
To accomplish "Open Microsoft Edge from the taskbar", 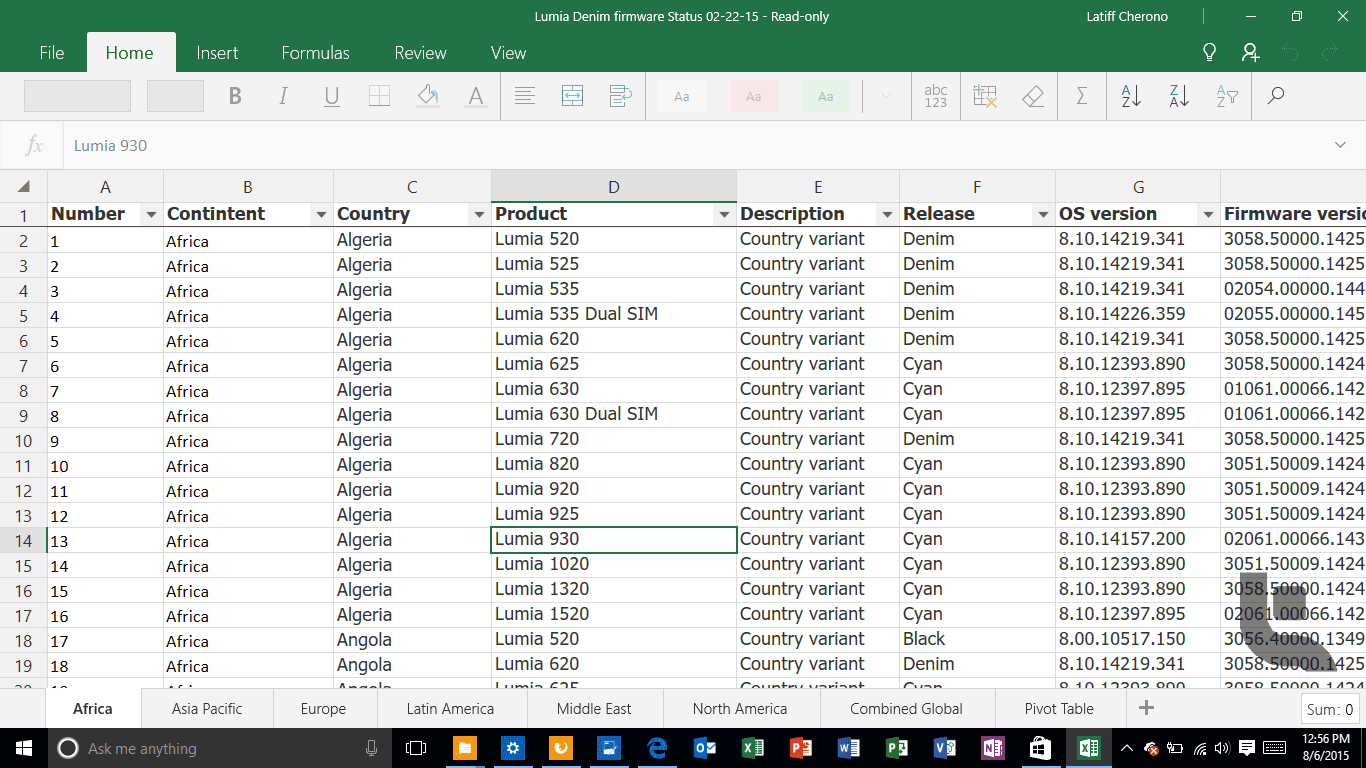I will tap(657, 748).
